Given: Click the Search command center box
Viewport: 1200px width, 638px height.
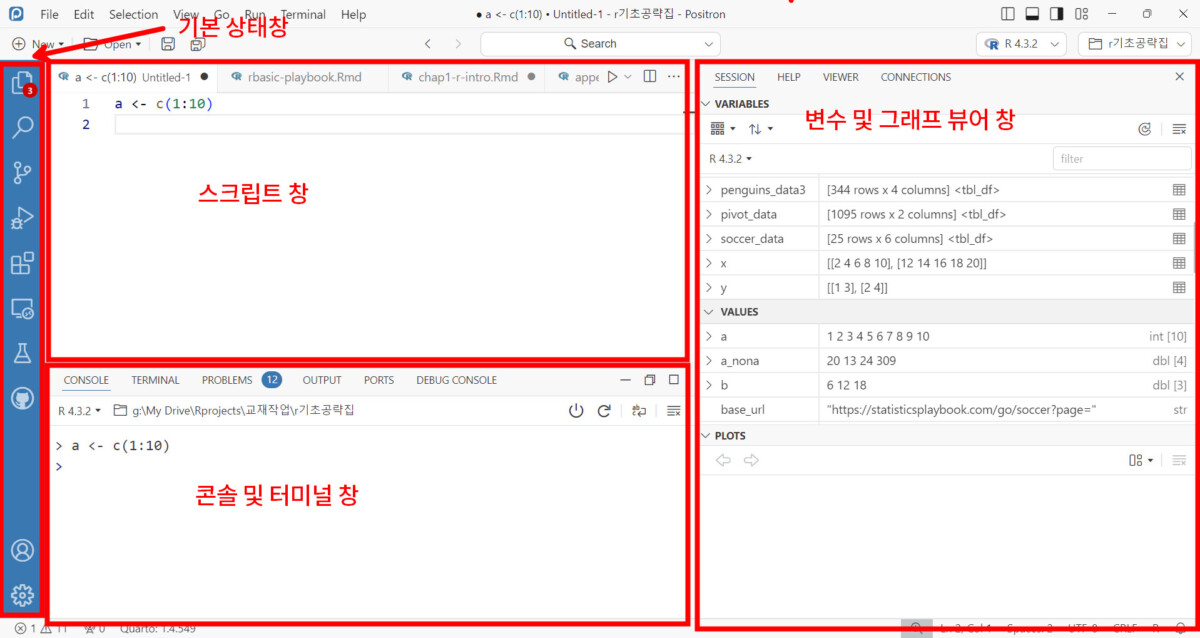Looking at the screenshot, I should (600, 44).
